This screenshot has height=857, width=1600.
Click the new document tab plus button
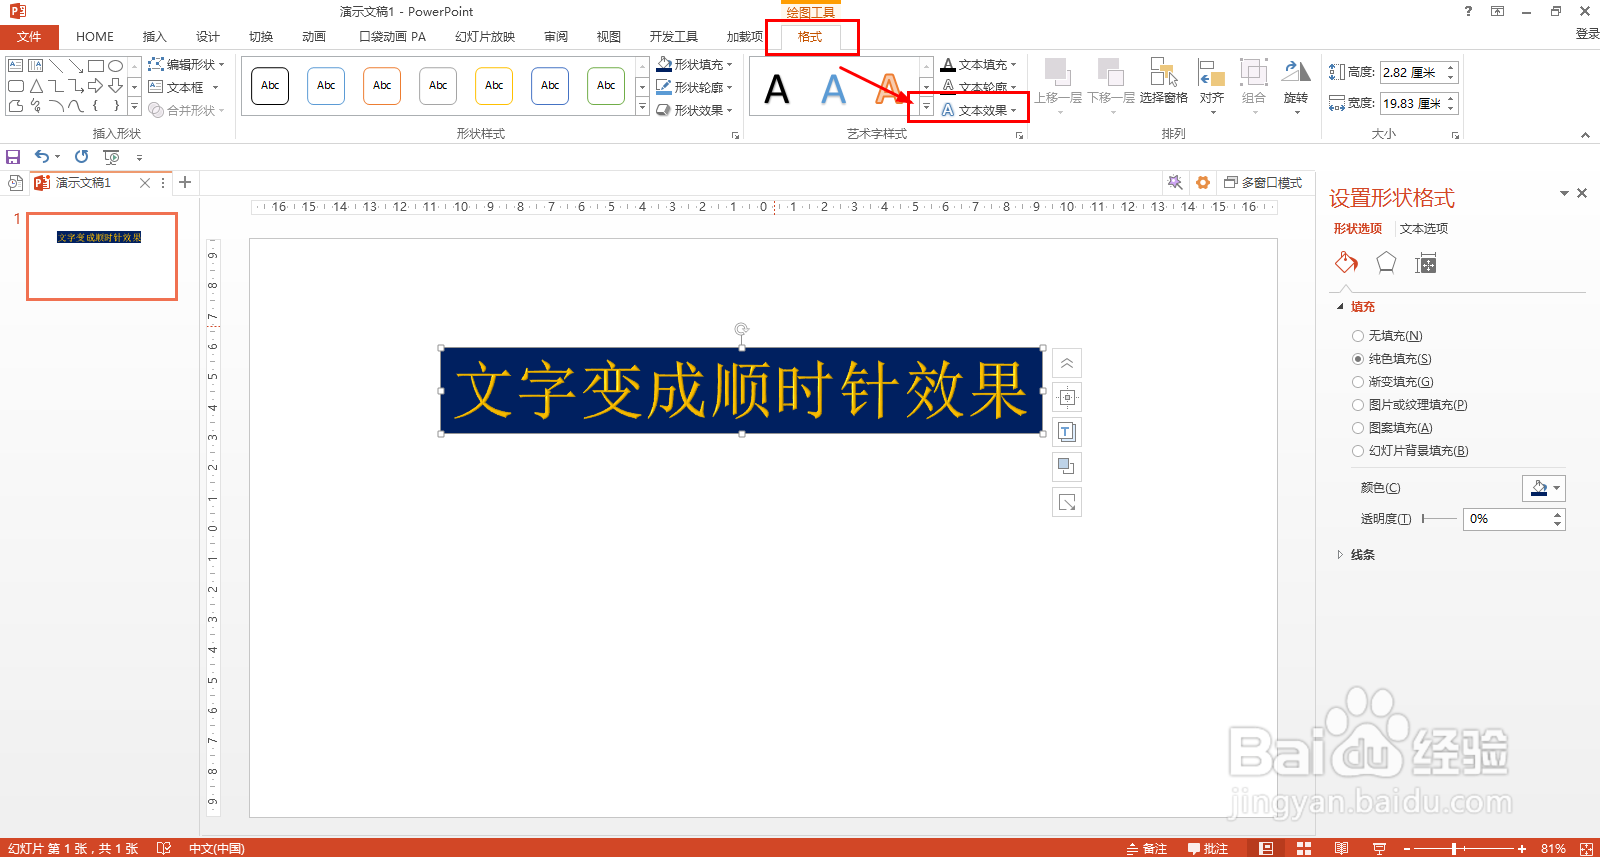tap(185, 182)
